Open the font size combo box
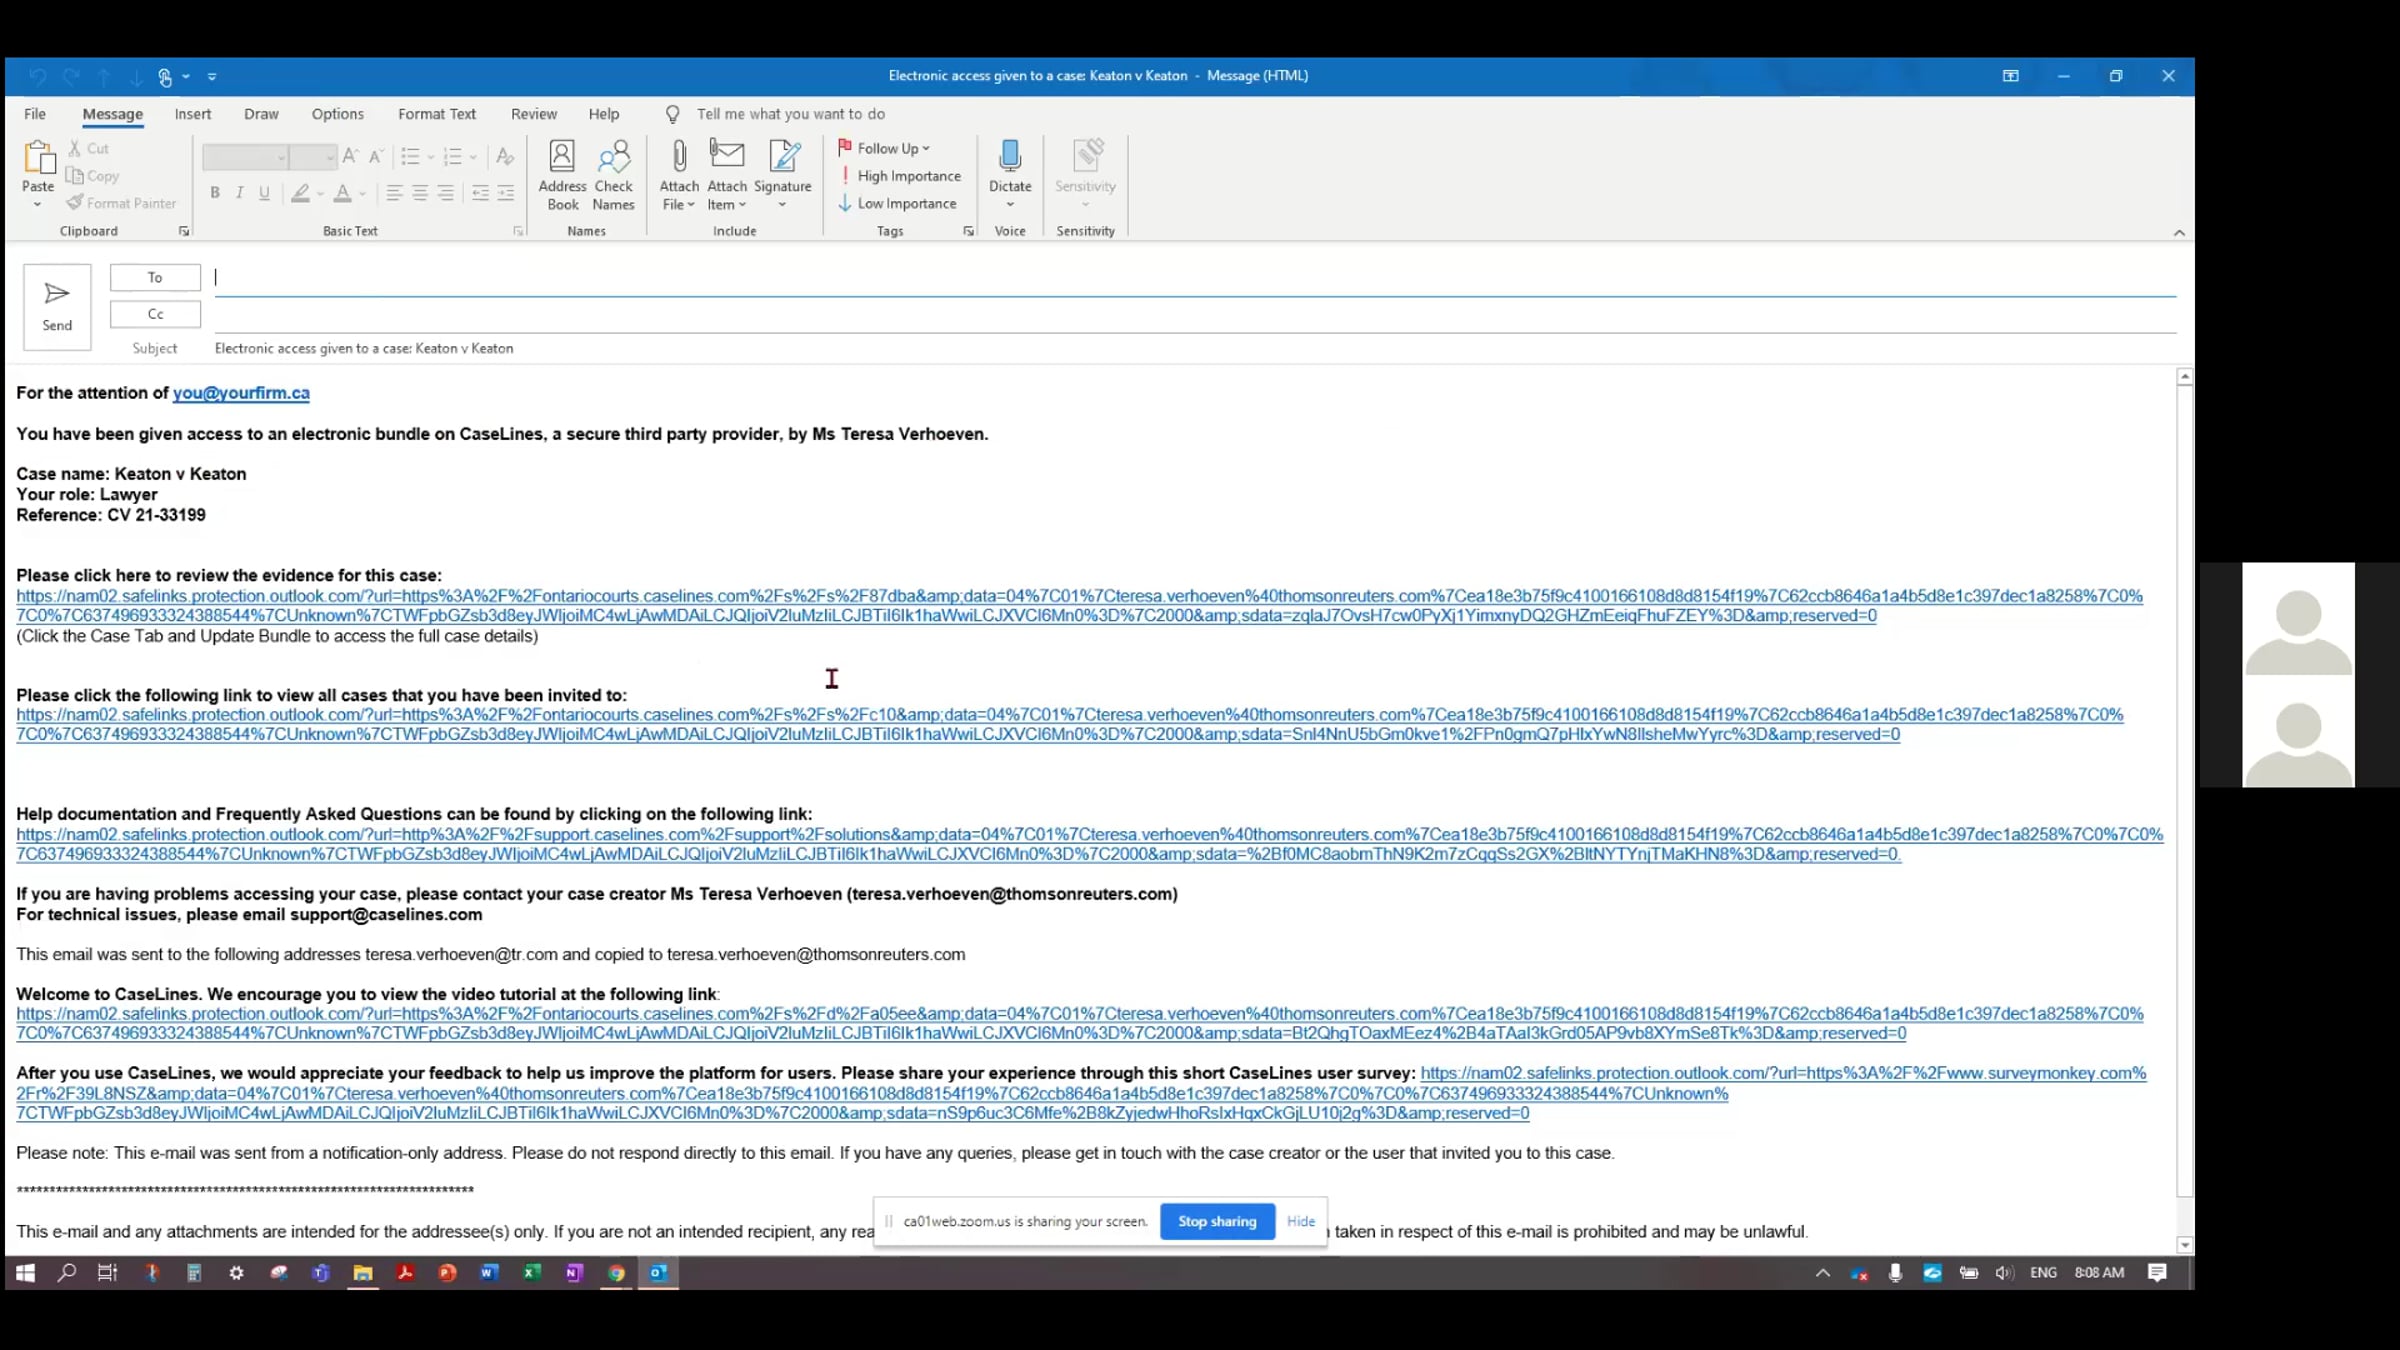Image resolution: width=2400 pixels, height=1350 pixels. point(314,157)
